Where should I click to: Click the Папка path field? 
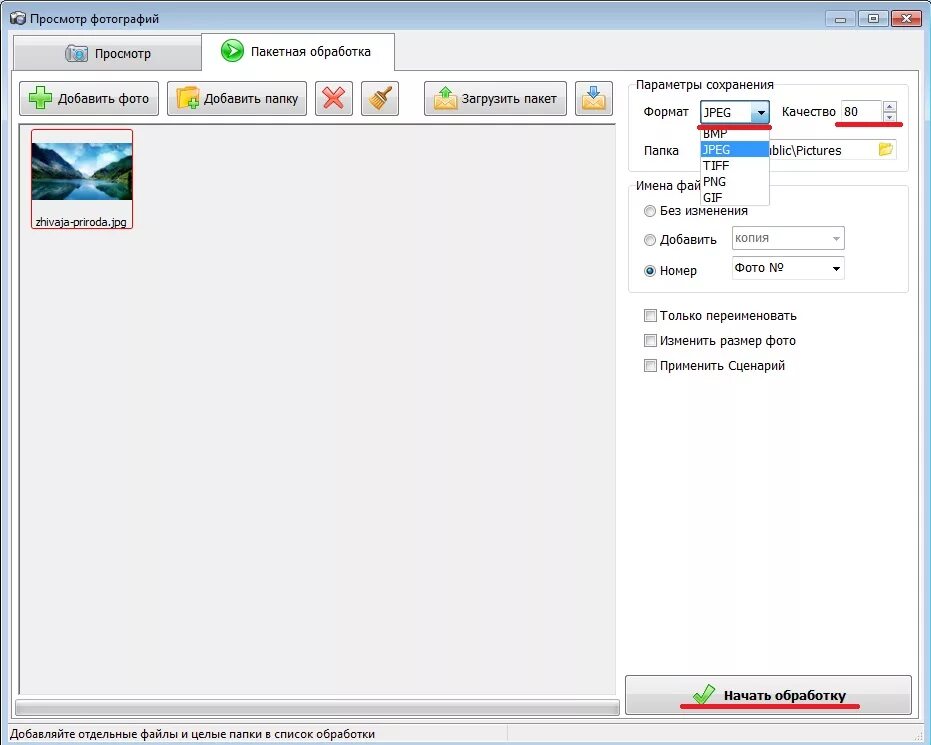(822, 150)
